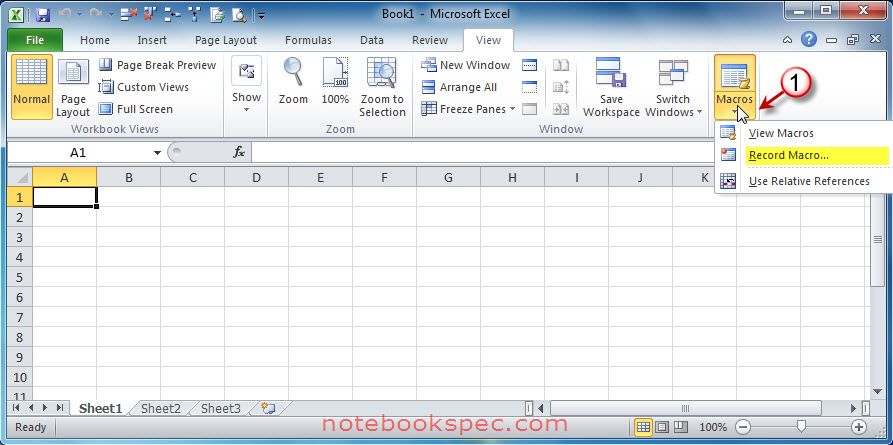Click View Side by Side icon
This screenshot has height=445, width=893.
tap(561, 65)
